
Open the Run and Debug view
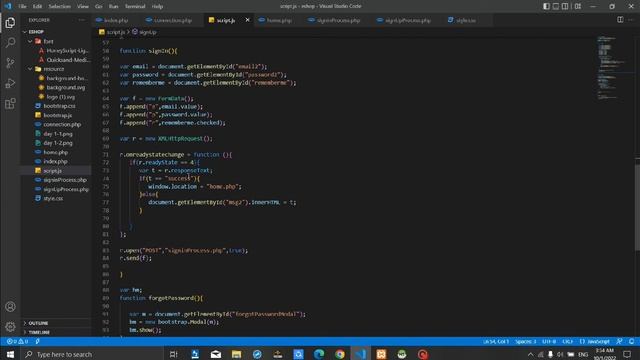point(11,83)
